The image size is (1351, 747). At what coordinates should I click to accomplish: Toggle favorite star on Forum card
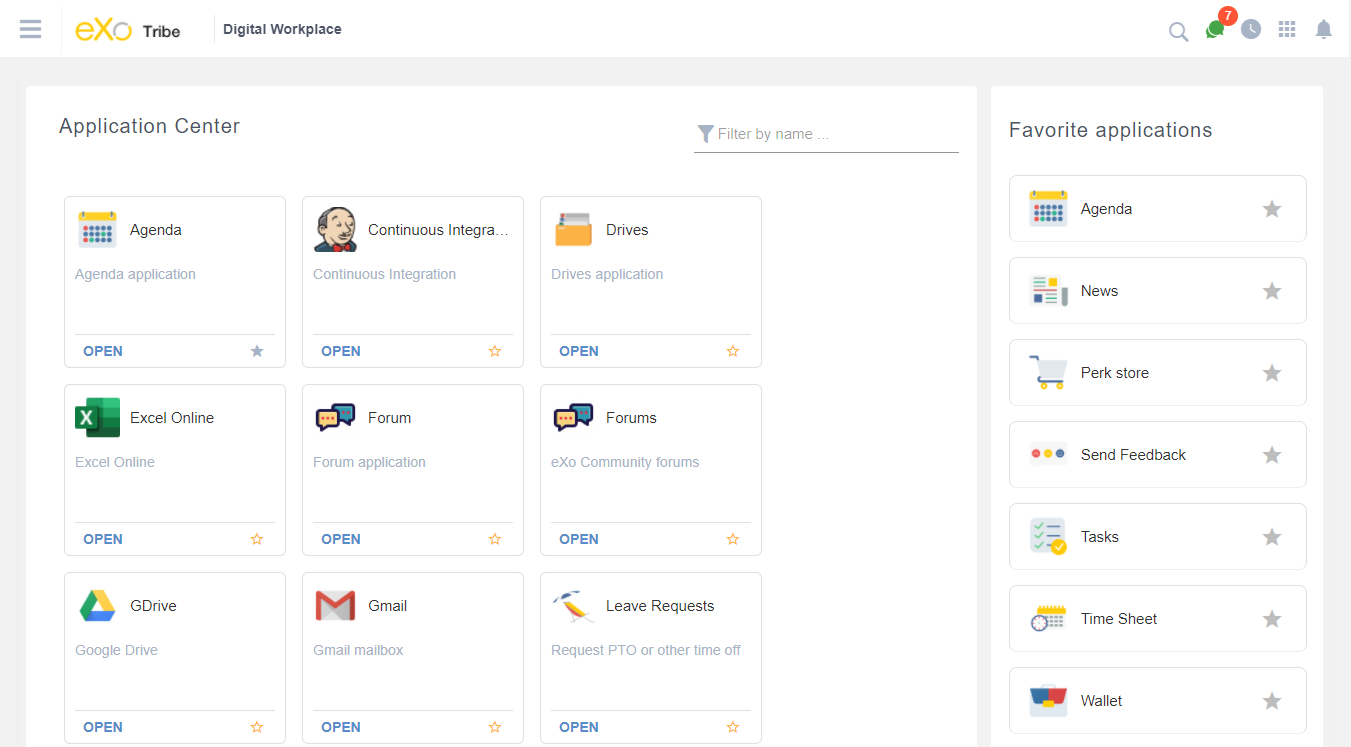(495, 539)
